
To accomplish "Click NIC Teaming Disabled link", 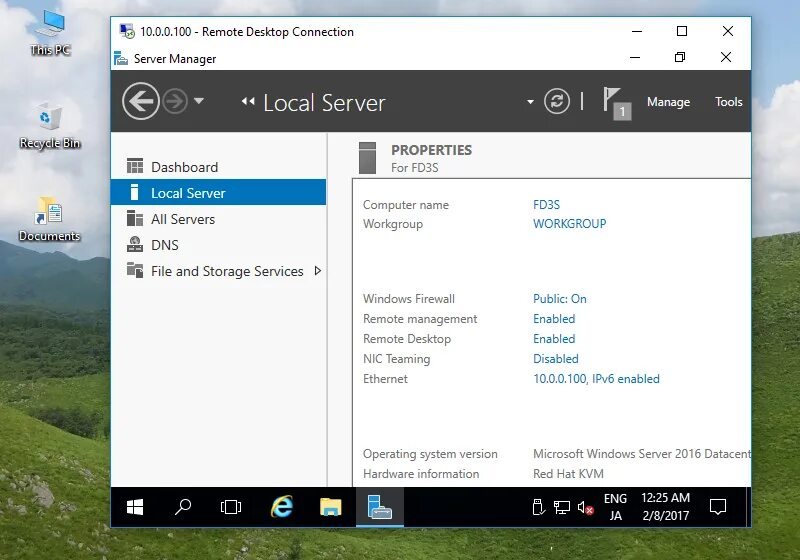I will pos(556,359).
